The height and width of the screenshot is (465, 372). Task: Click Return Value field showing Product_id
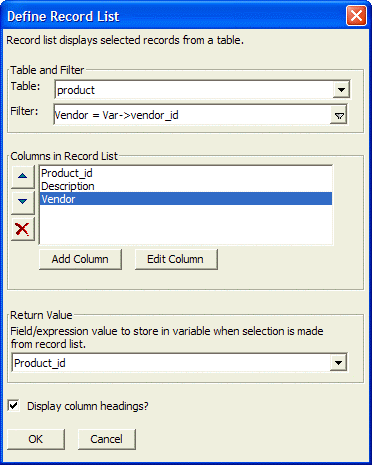171,363
